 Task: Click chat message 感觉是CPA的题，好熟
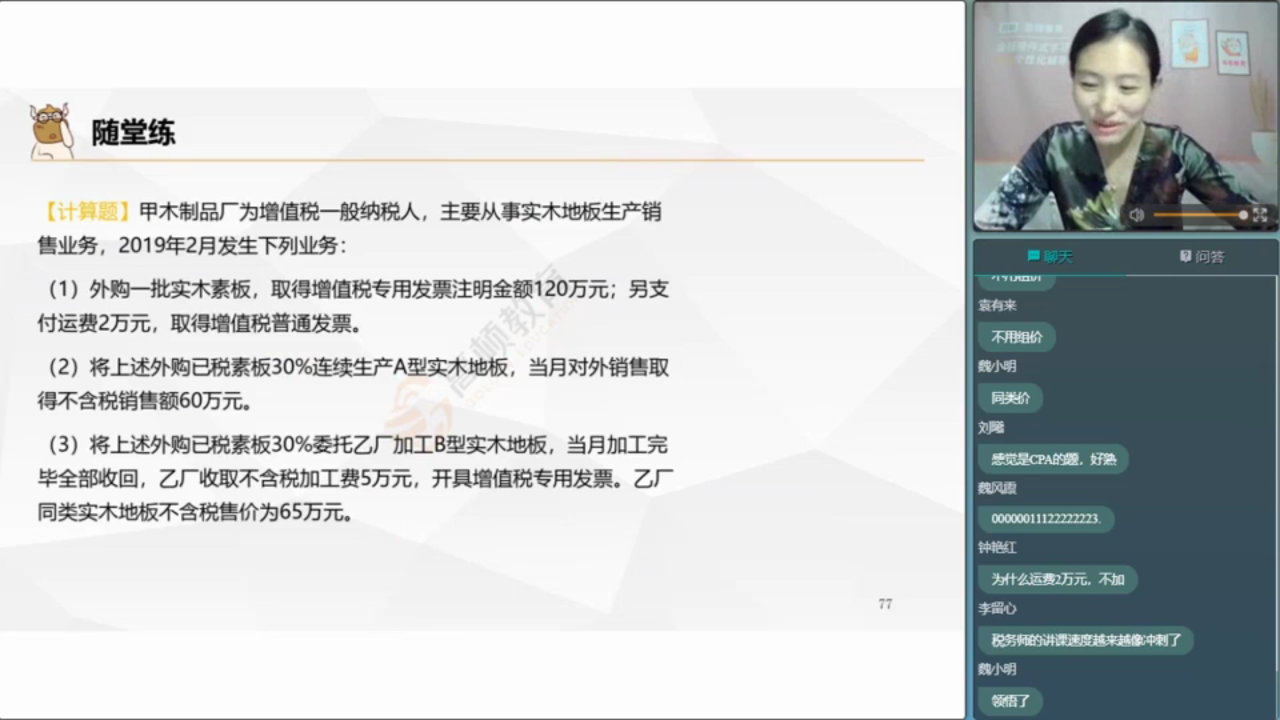1053,459
